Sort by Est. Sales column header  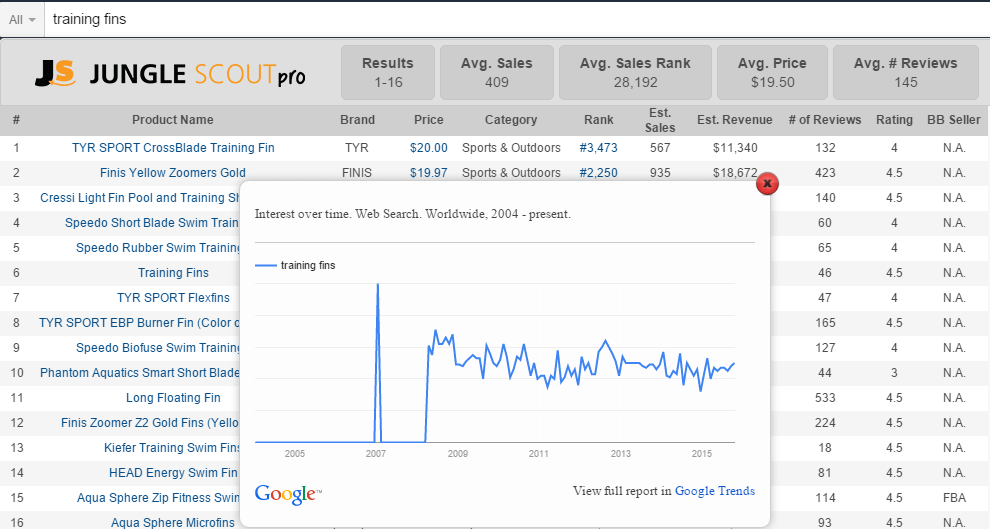[660, 120]
